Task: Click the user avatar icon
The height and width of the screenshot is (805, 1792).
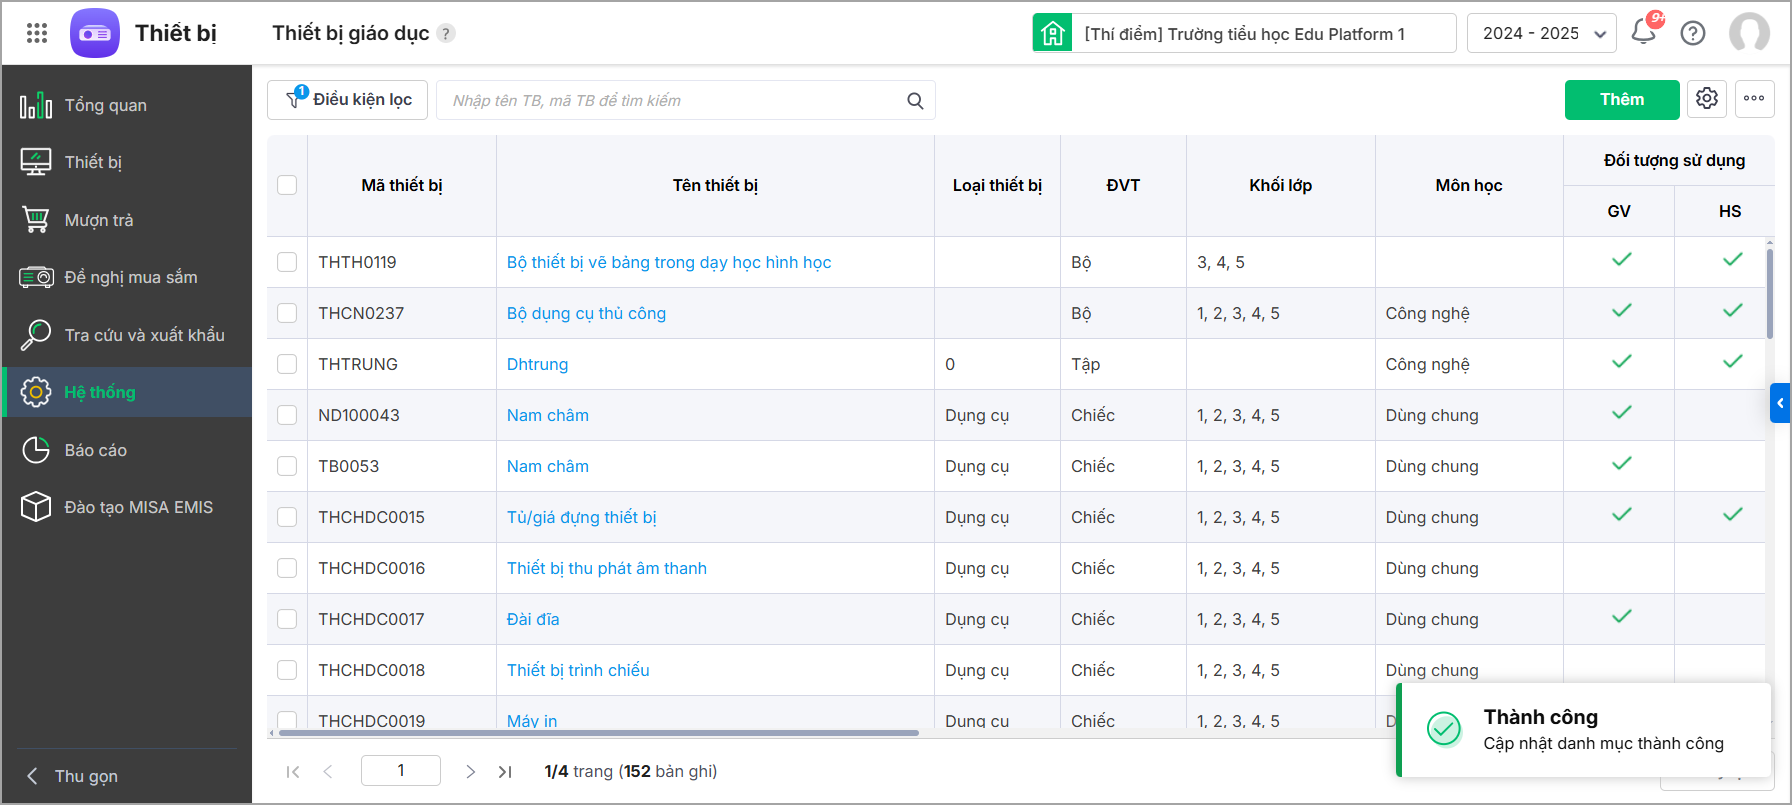Action: coord(1749,33)
